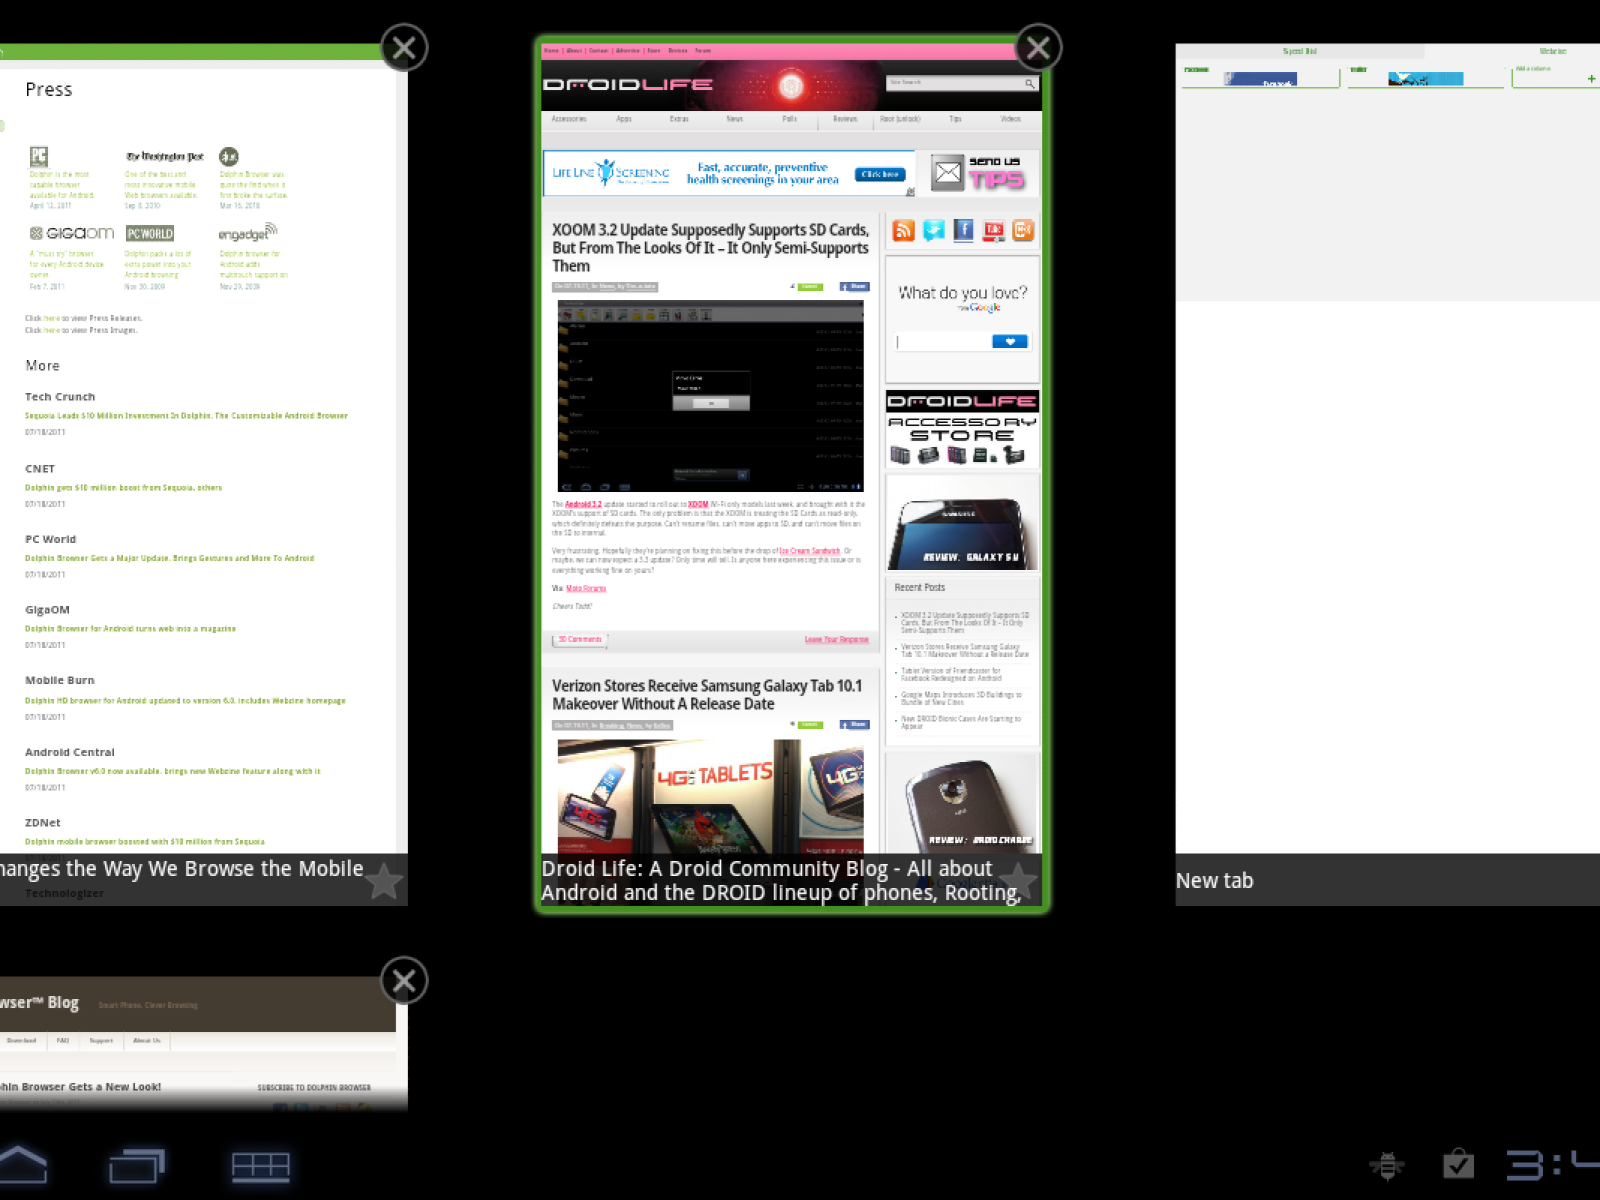
Task: Toggle bookmark star on Droid Life tab
Action: point(1017,880)
